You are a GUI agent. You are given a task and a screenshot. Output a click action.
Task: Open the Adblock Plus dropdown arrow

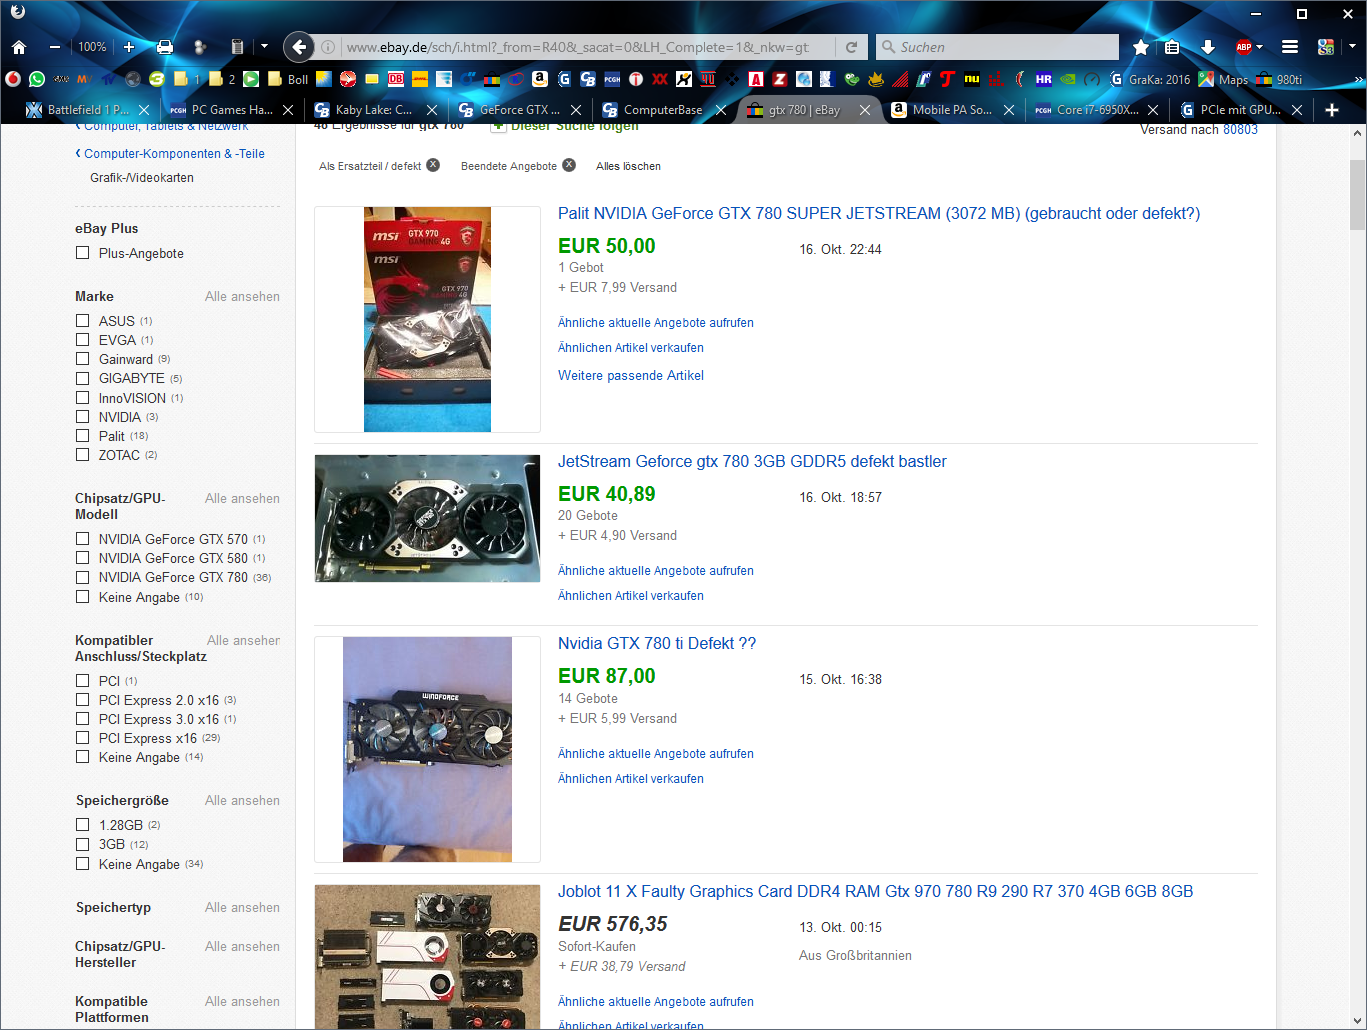1259,47
